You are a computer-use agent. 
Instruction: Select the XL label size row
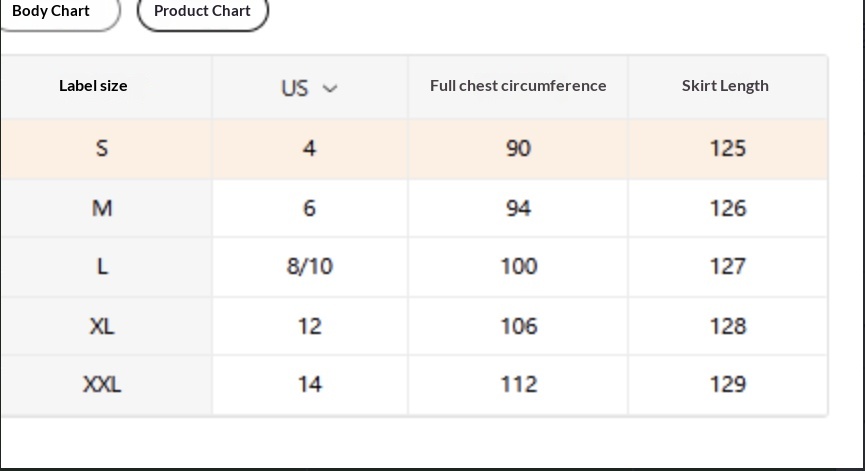[102, 326]
